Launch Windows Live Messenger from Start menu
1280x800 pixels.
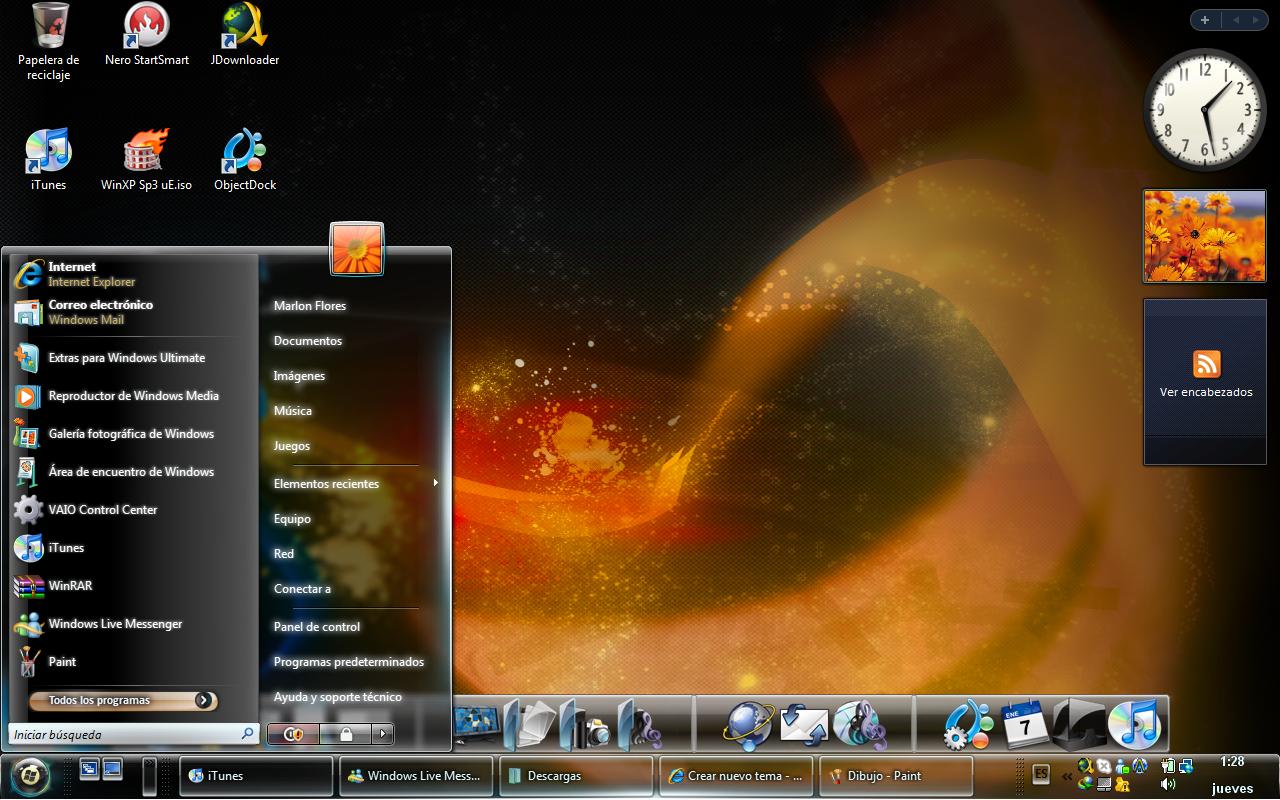tap(133, 624)
